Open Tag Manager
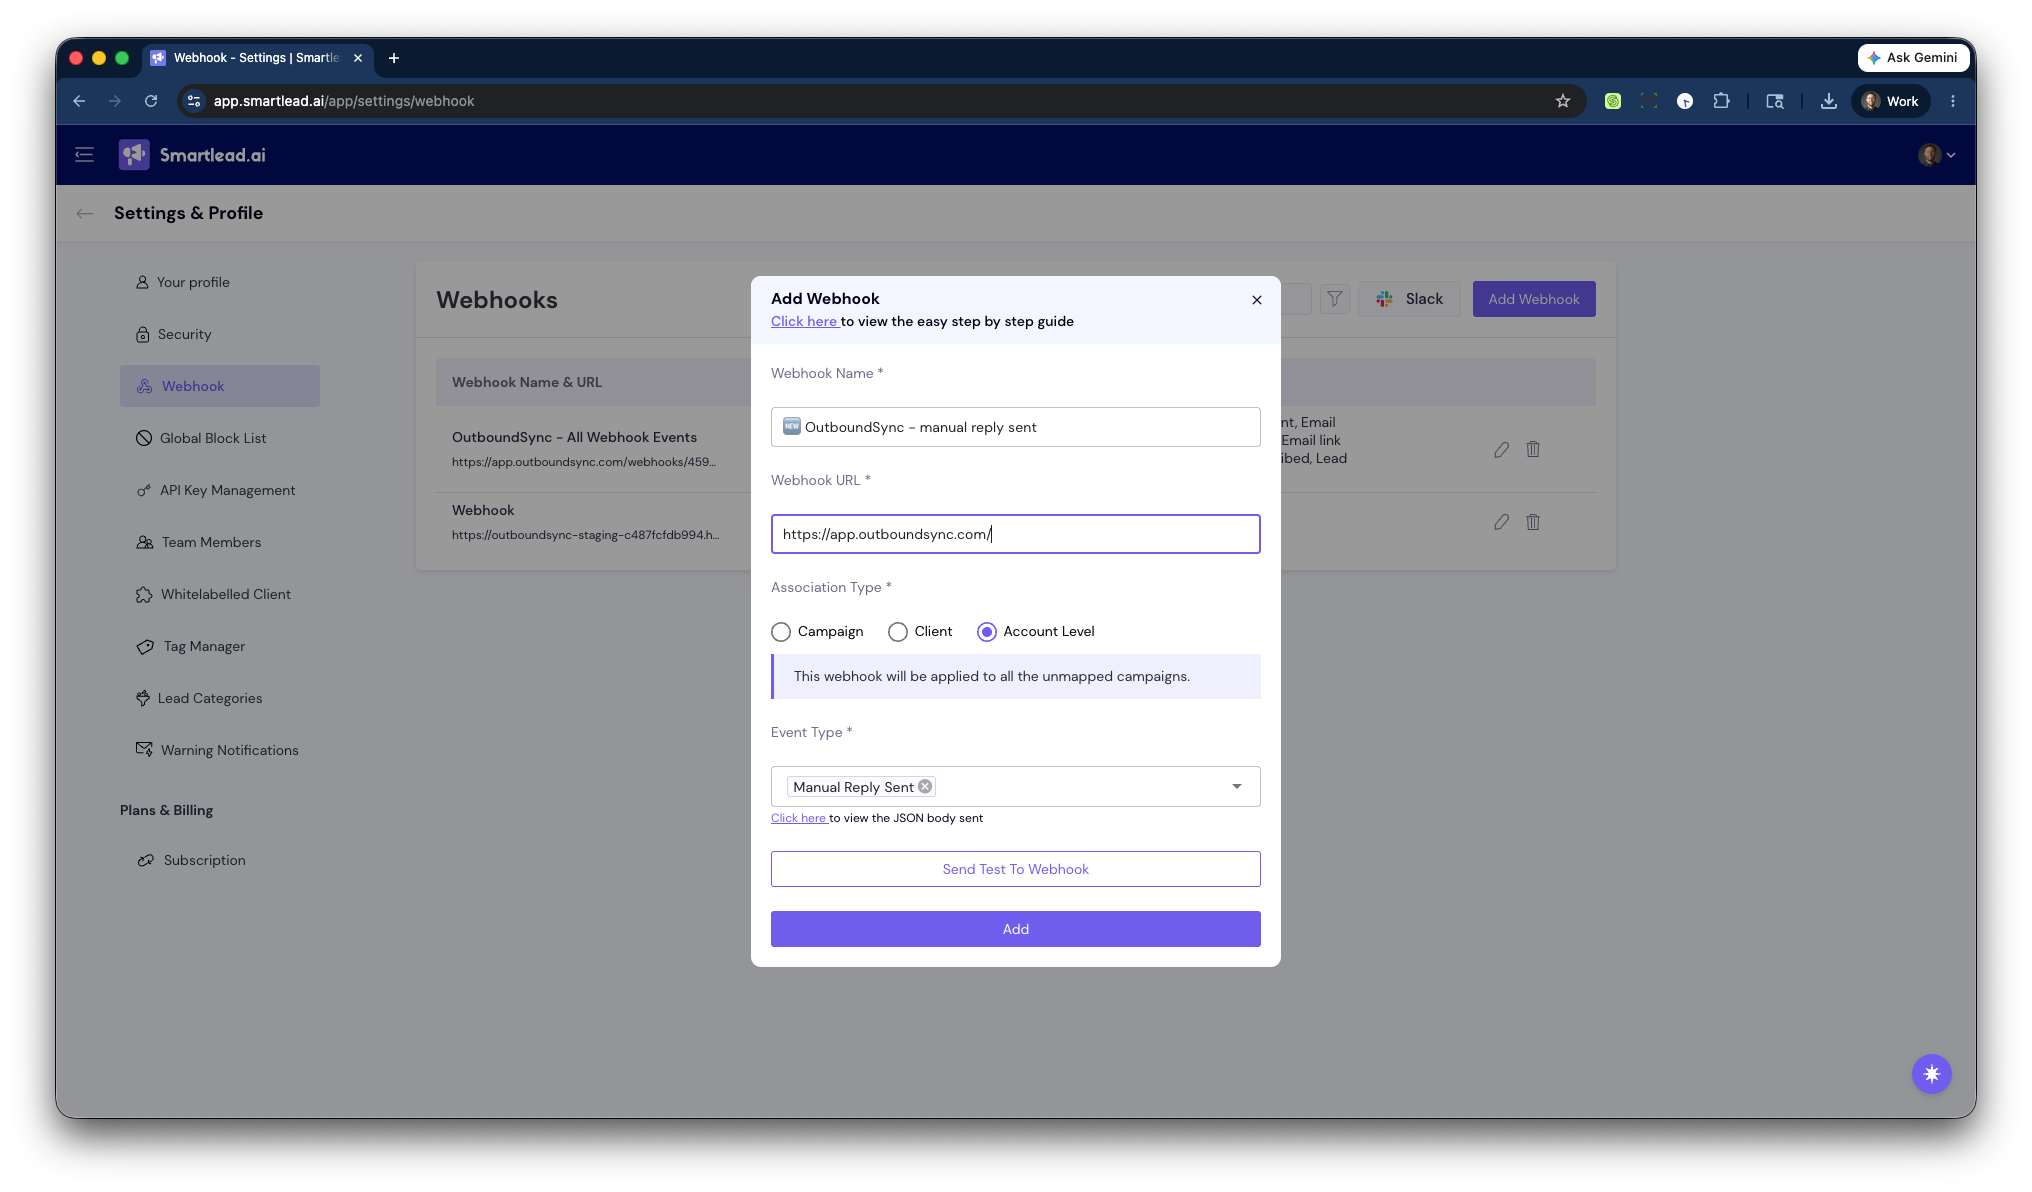This screenshot has height=1192, width=2032. pyautogui.click(x=191, y=646)
